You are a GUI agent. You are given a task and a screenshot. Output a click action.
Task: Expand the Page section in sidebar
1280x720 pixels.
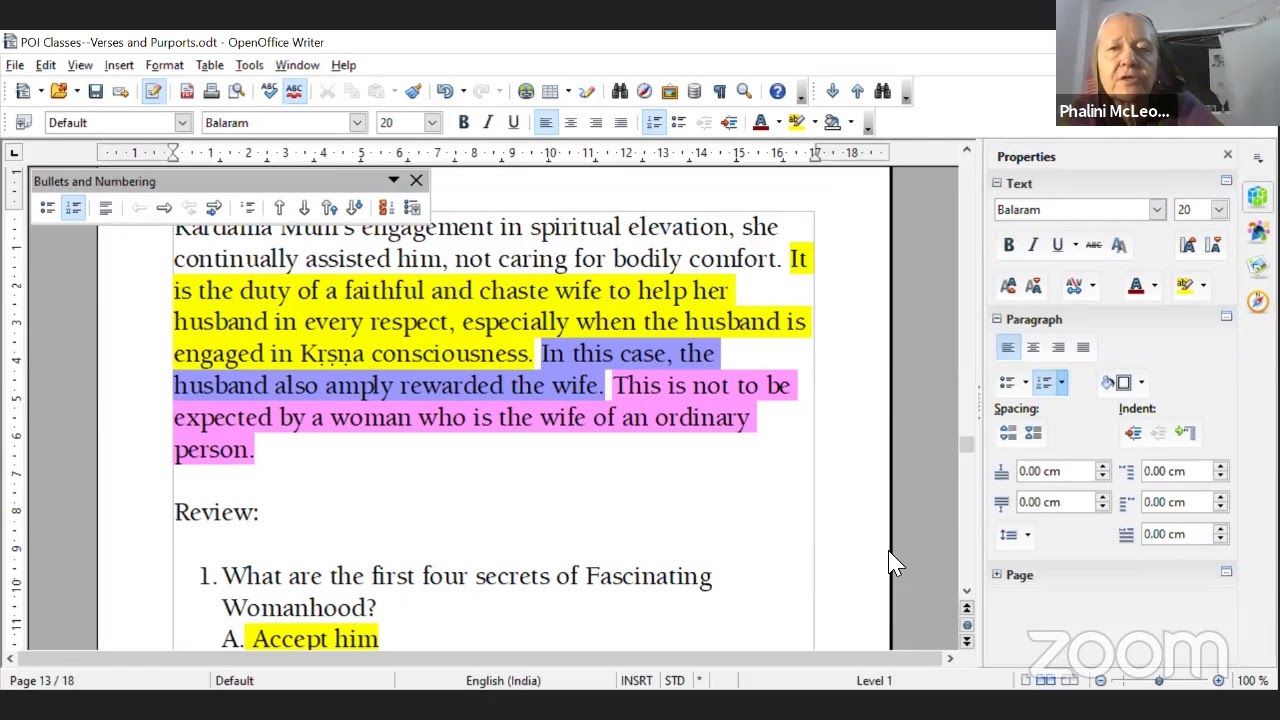pyautogui.click(x=996, y=575)
